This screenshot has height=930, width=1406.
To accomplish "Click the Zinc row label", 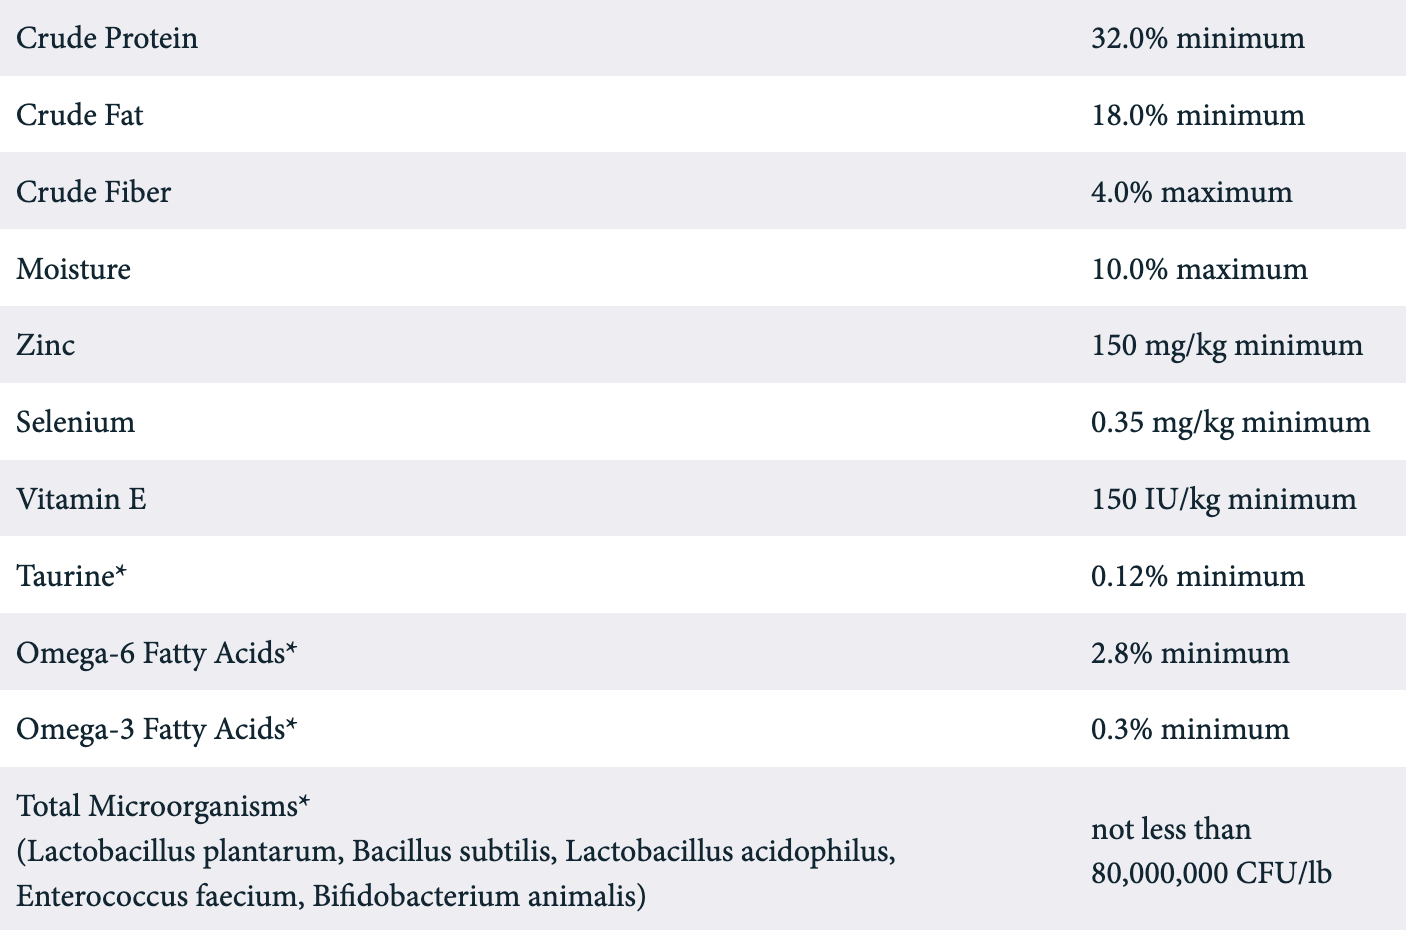I will [x=46, y=345].
